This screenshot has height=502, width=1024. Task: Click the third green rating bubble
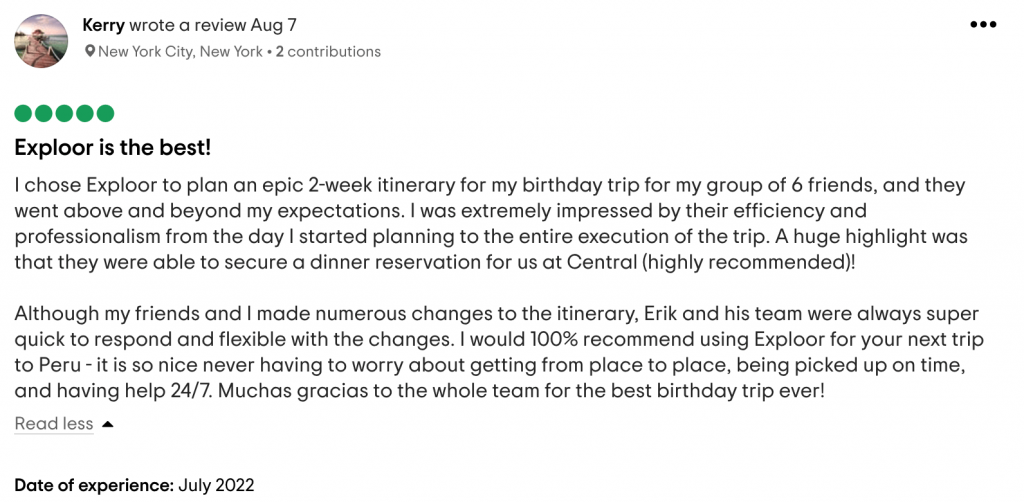(x=64, y=114)
